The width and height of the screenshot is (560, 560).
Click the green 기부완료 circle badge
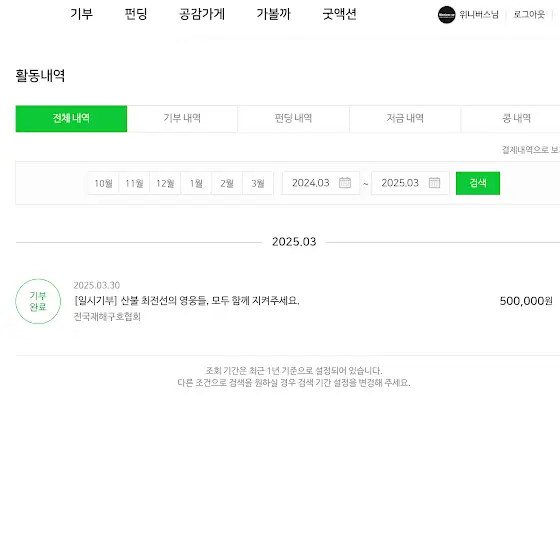pos(38,301)
